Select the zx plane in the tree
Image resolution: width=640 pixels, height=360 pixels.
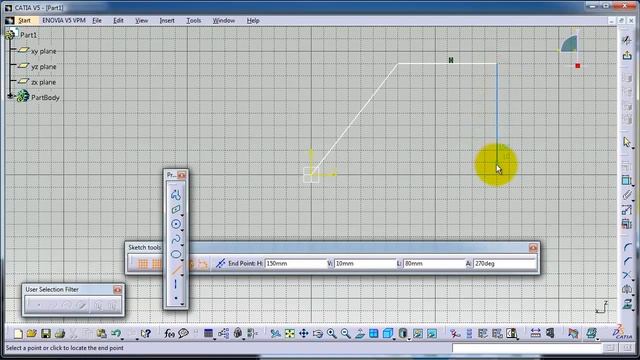[44, 82]
